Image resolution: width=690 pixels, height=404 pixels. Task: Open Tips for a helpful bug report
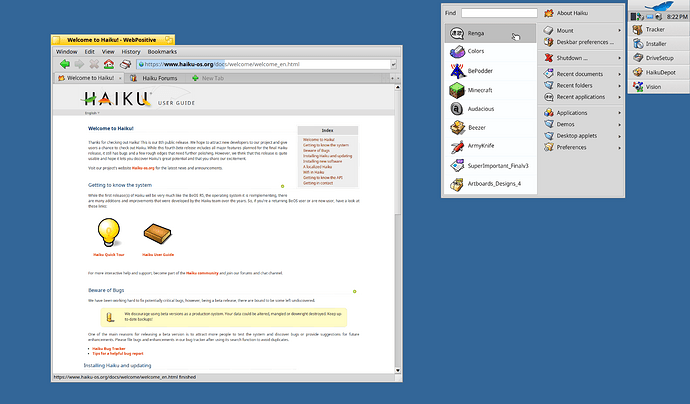point(118,353)
